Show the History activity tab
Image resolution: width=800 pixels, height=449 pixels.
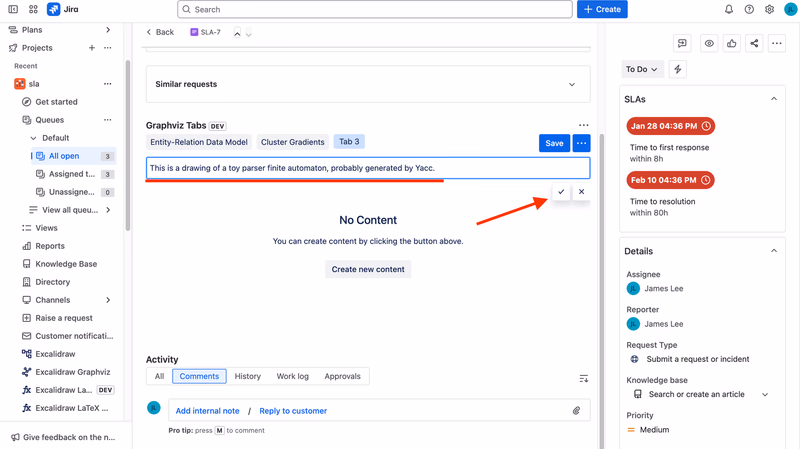point(247,376)
